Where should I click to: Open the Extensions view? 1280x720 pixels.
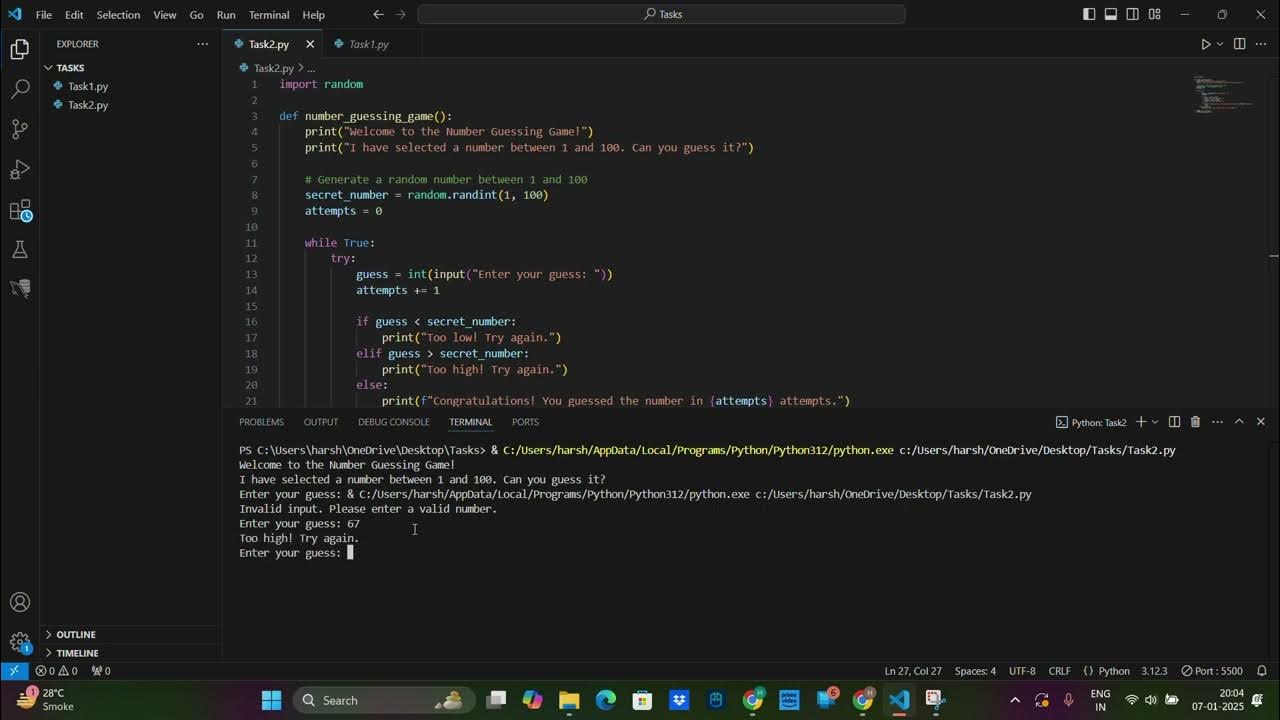pos(19,210)
